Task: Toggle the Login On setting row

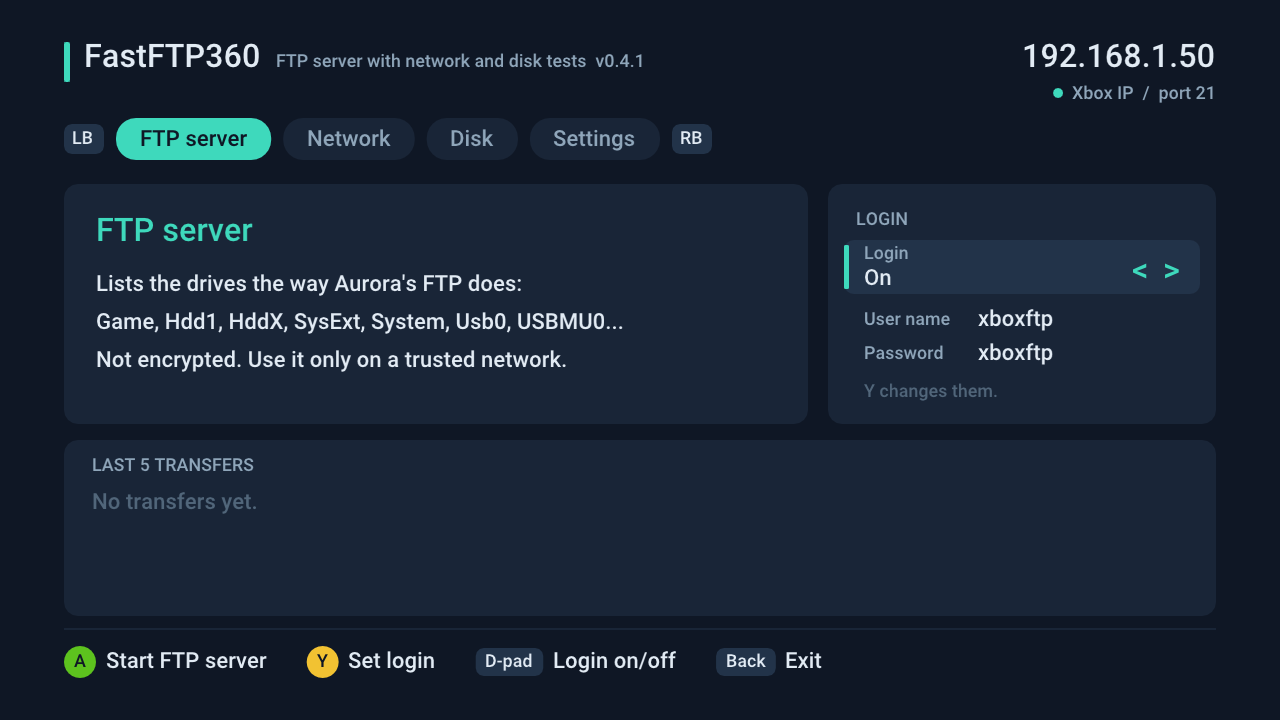Action: click(x=1022, y=267)
